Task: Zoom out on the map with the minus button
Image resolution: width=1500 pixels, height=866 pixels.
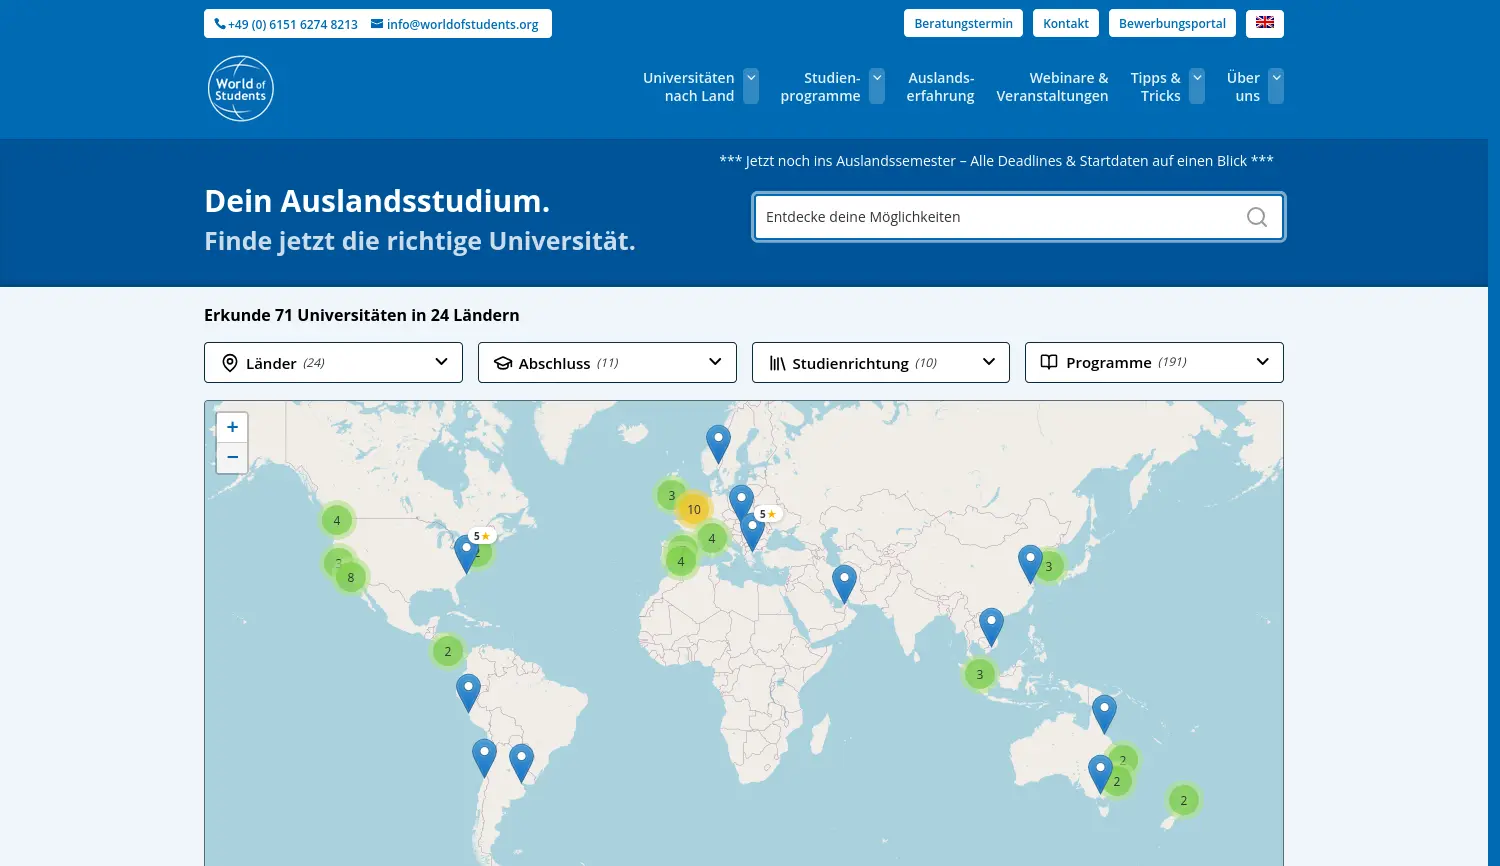Action: pos(231,457)
